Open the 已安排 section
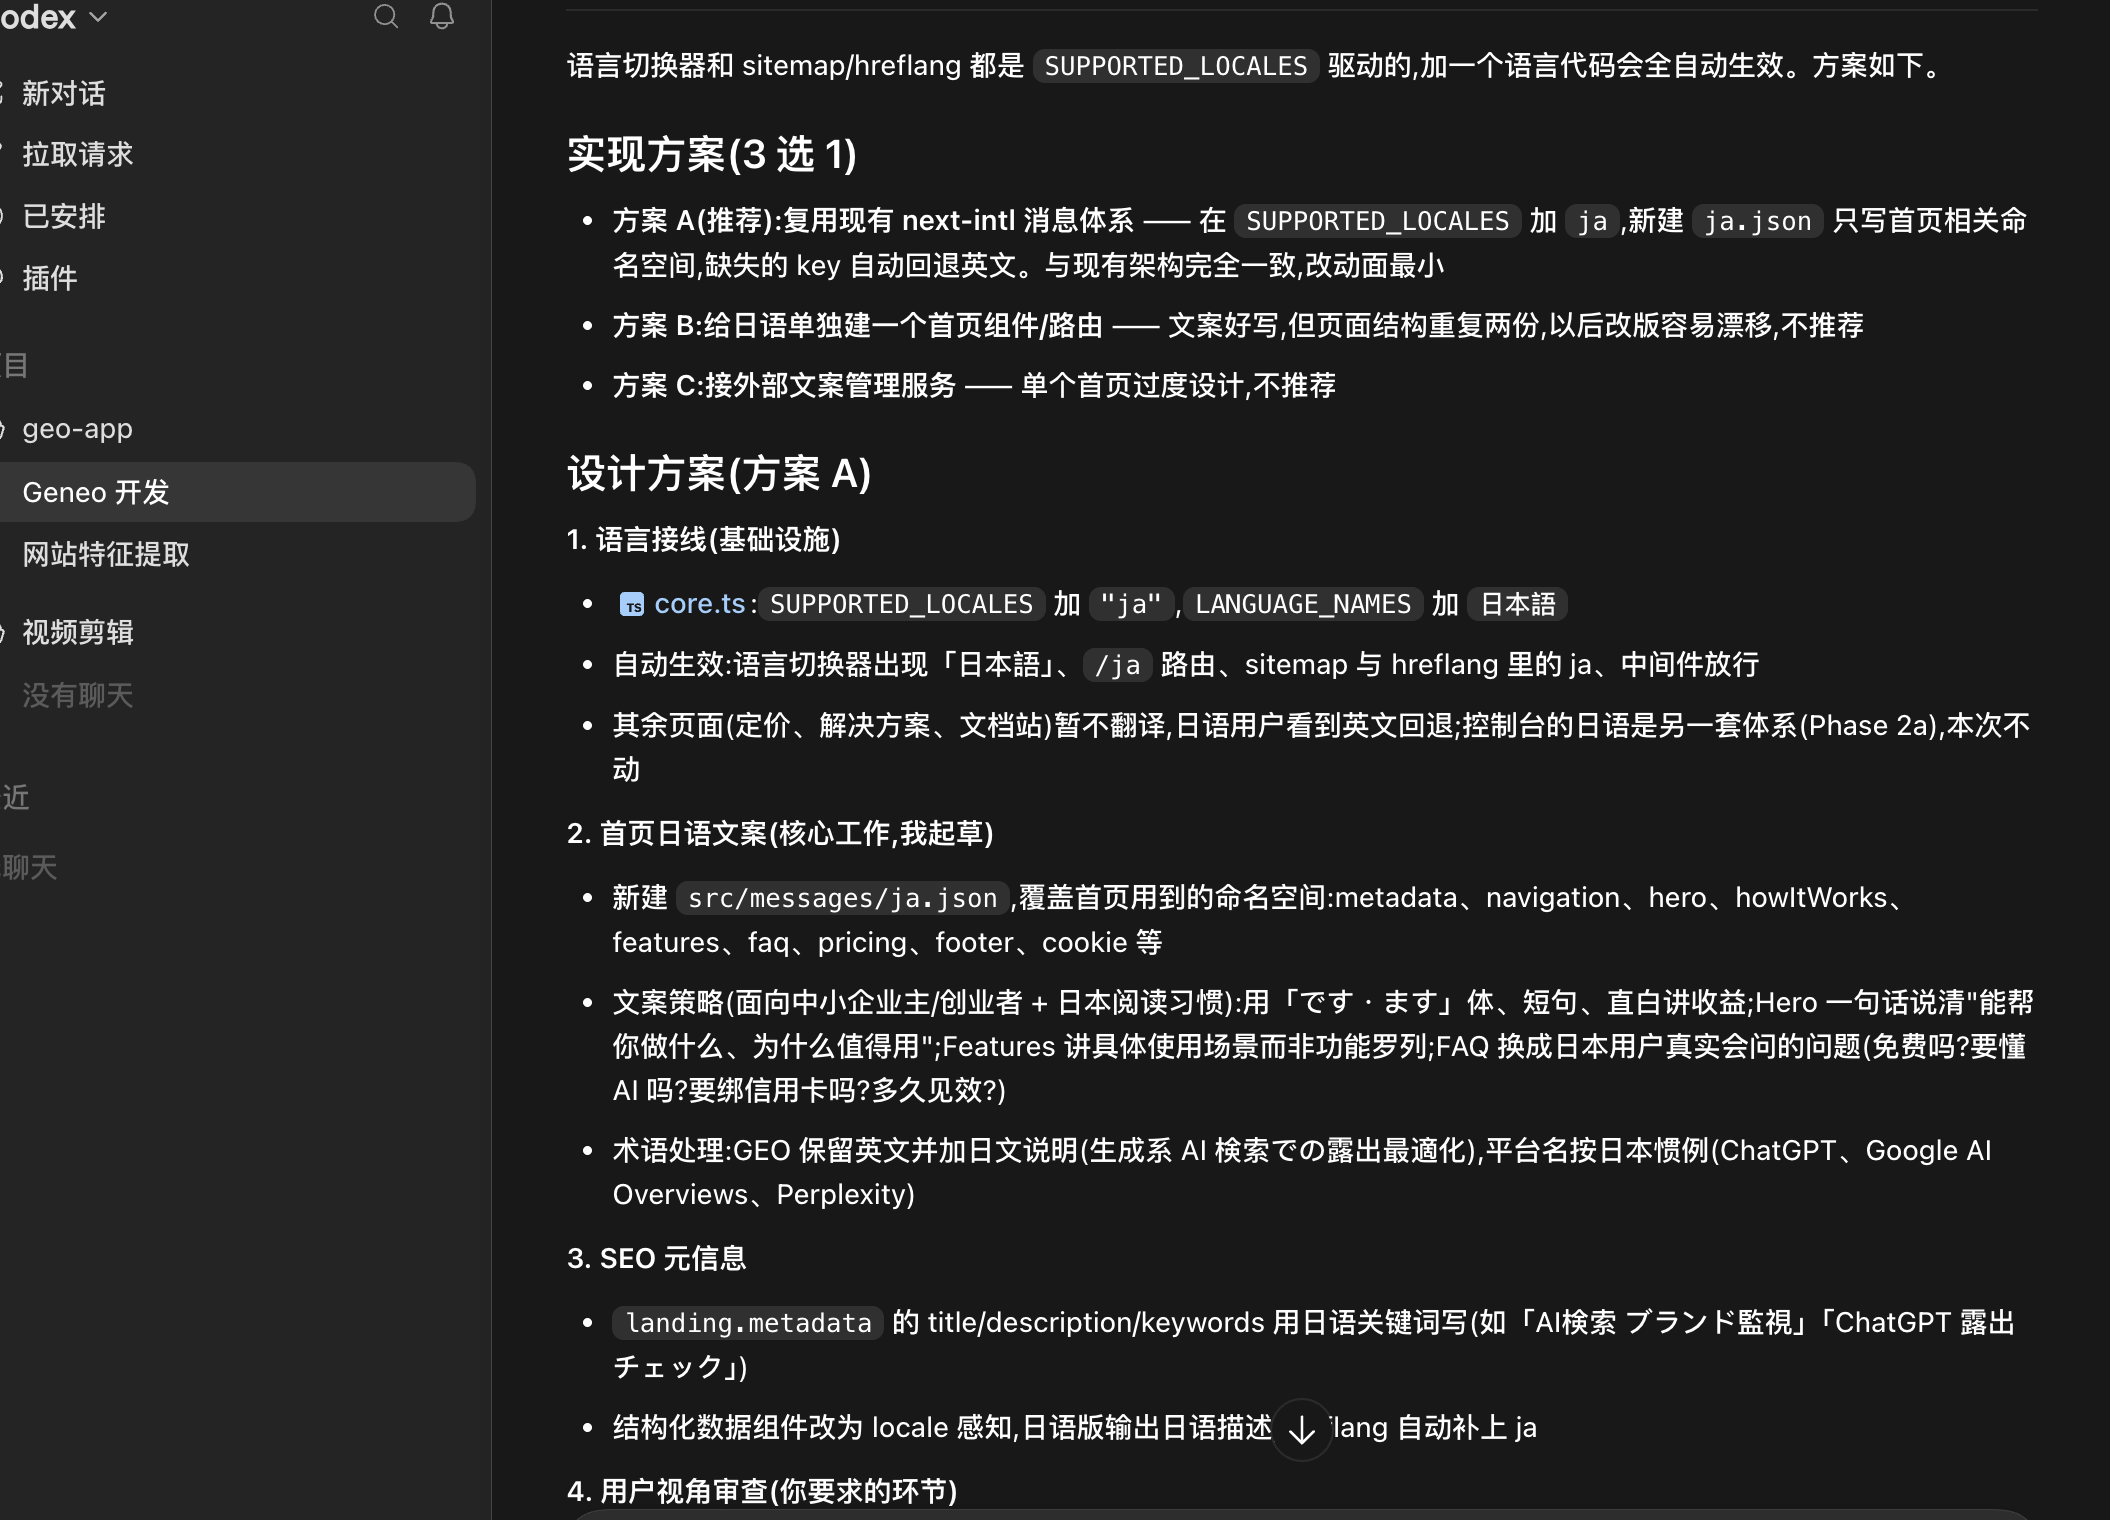 pos(64,217)
